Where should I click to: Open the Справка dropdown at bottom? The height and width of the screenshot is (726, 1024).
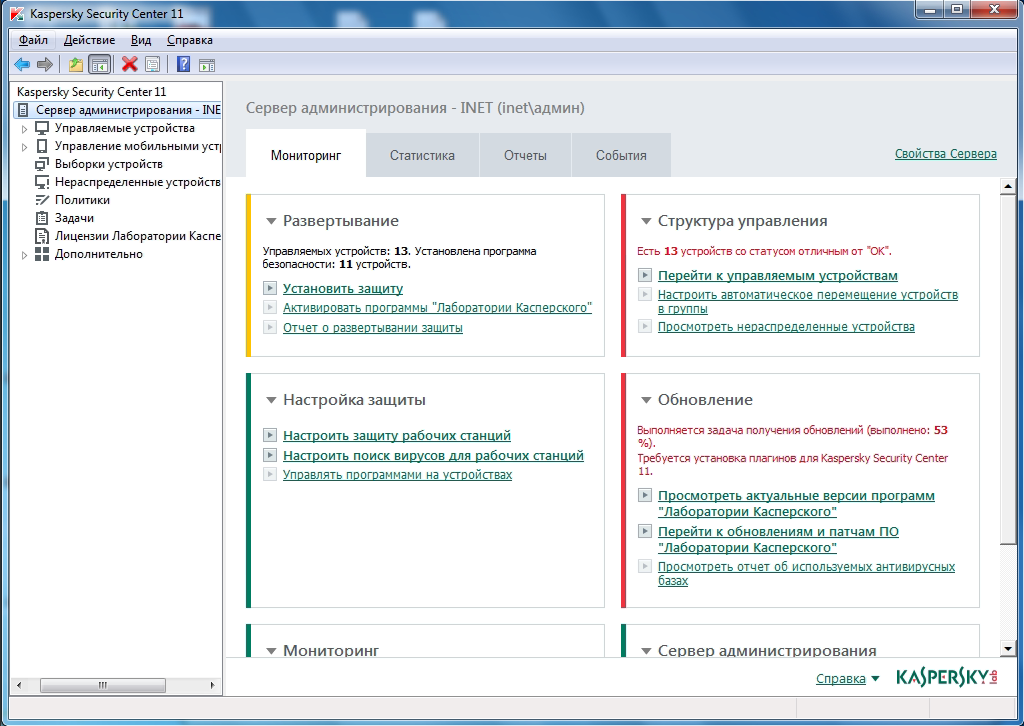coord(847,679)
